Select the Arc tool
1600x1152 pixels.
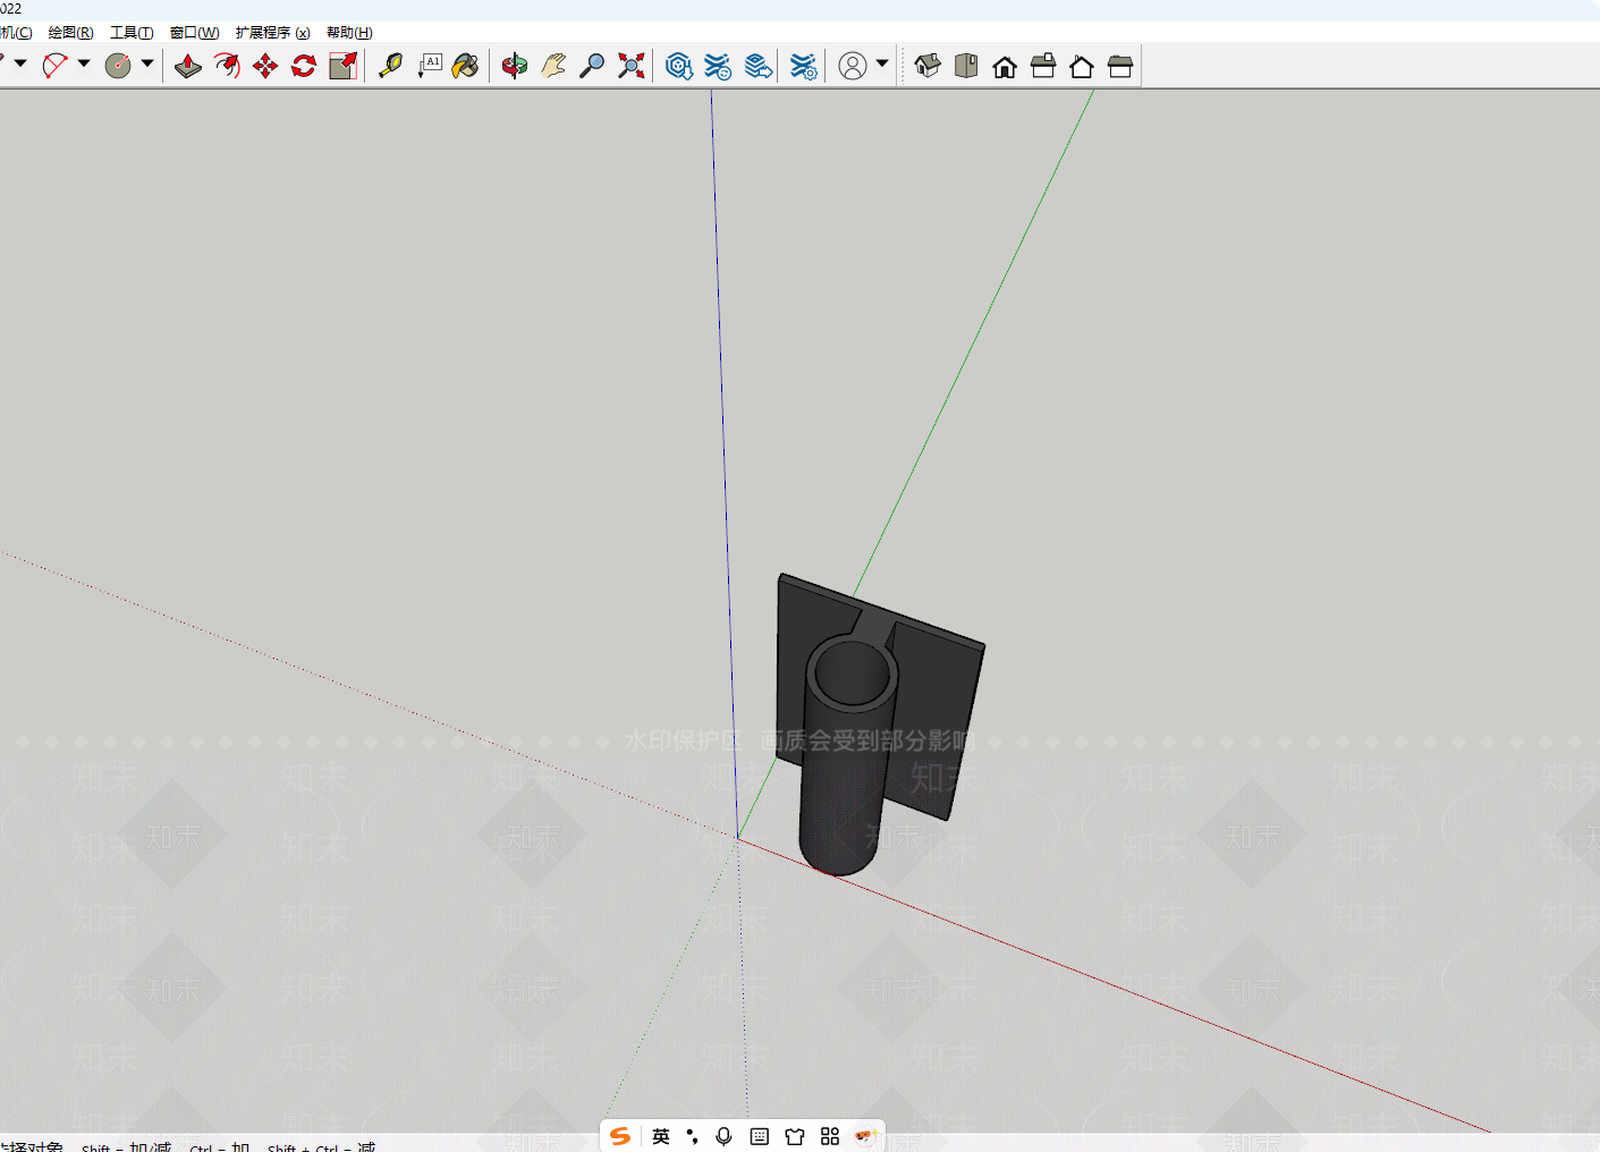(x=55, y=66)
